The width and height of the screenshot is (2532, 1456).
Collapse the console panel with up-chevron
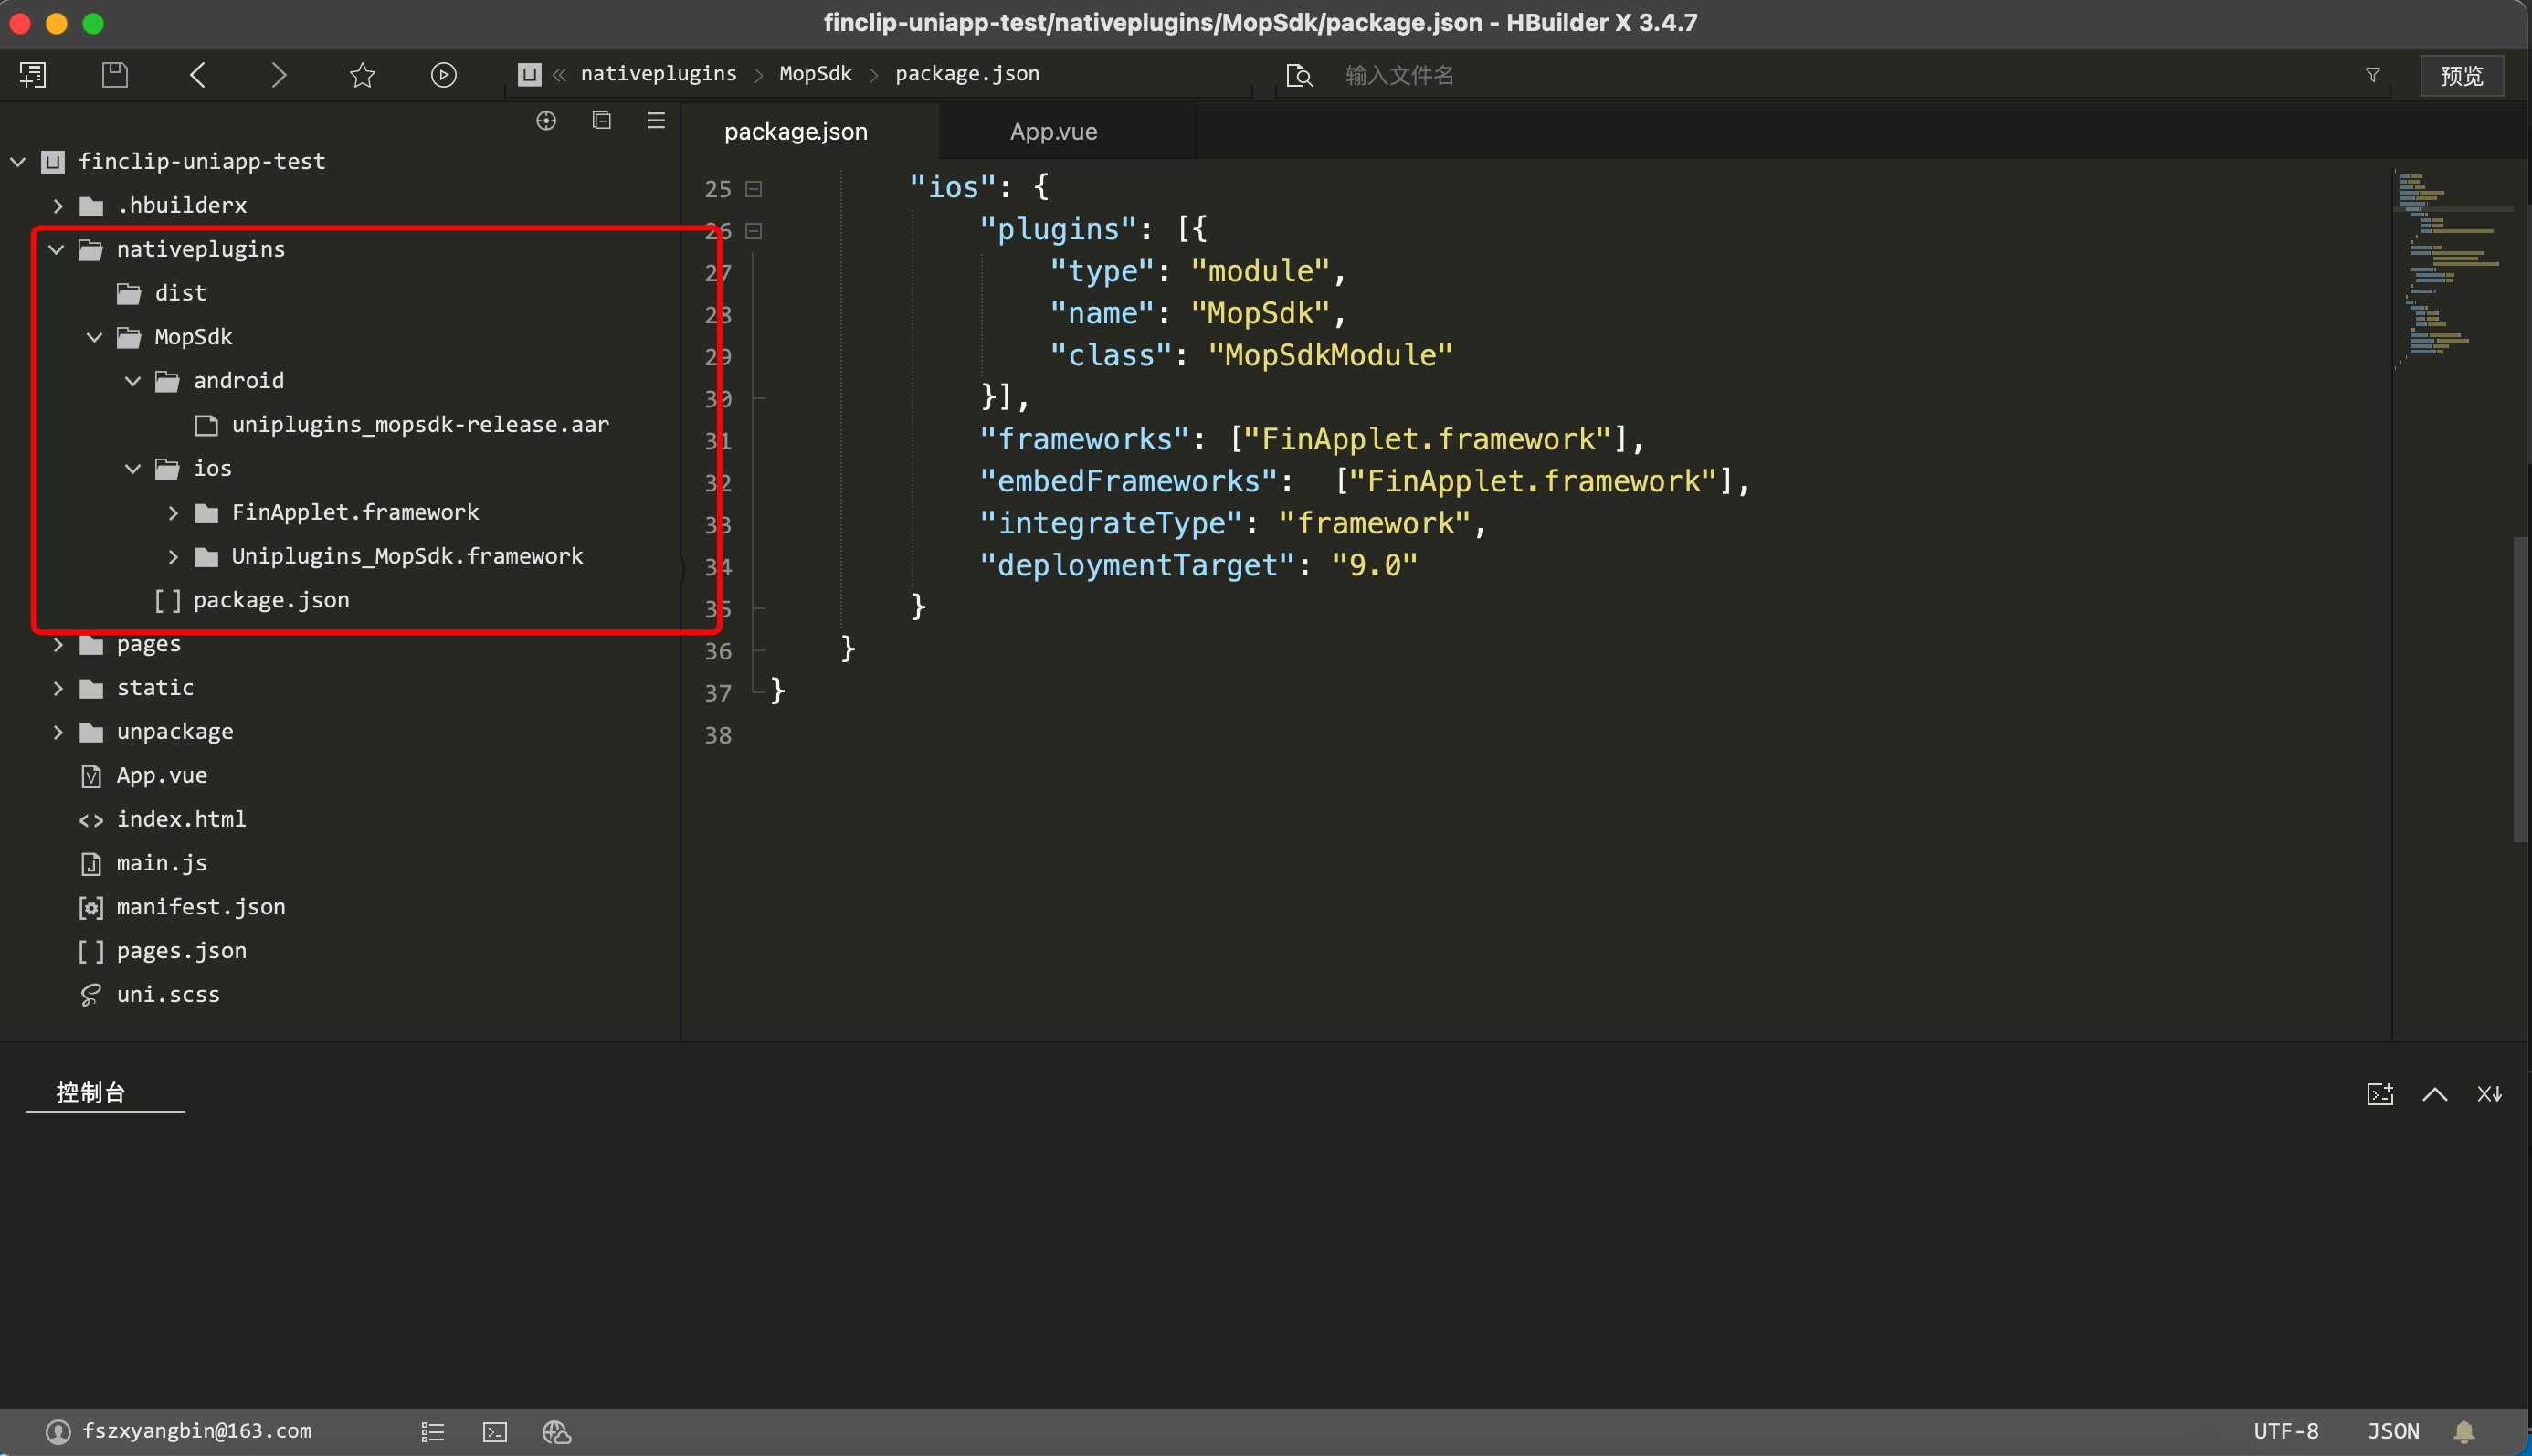point(2435,1094)
